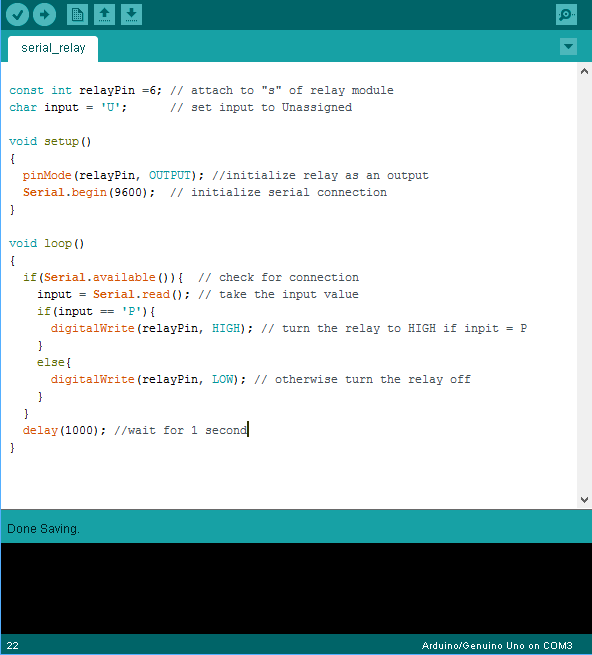Click 'HIGH' in the digitalWrite line
Screen dimensions: 592x655
(x=226, y=328)
